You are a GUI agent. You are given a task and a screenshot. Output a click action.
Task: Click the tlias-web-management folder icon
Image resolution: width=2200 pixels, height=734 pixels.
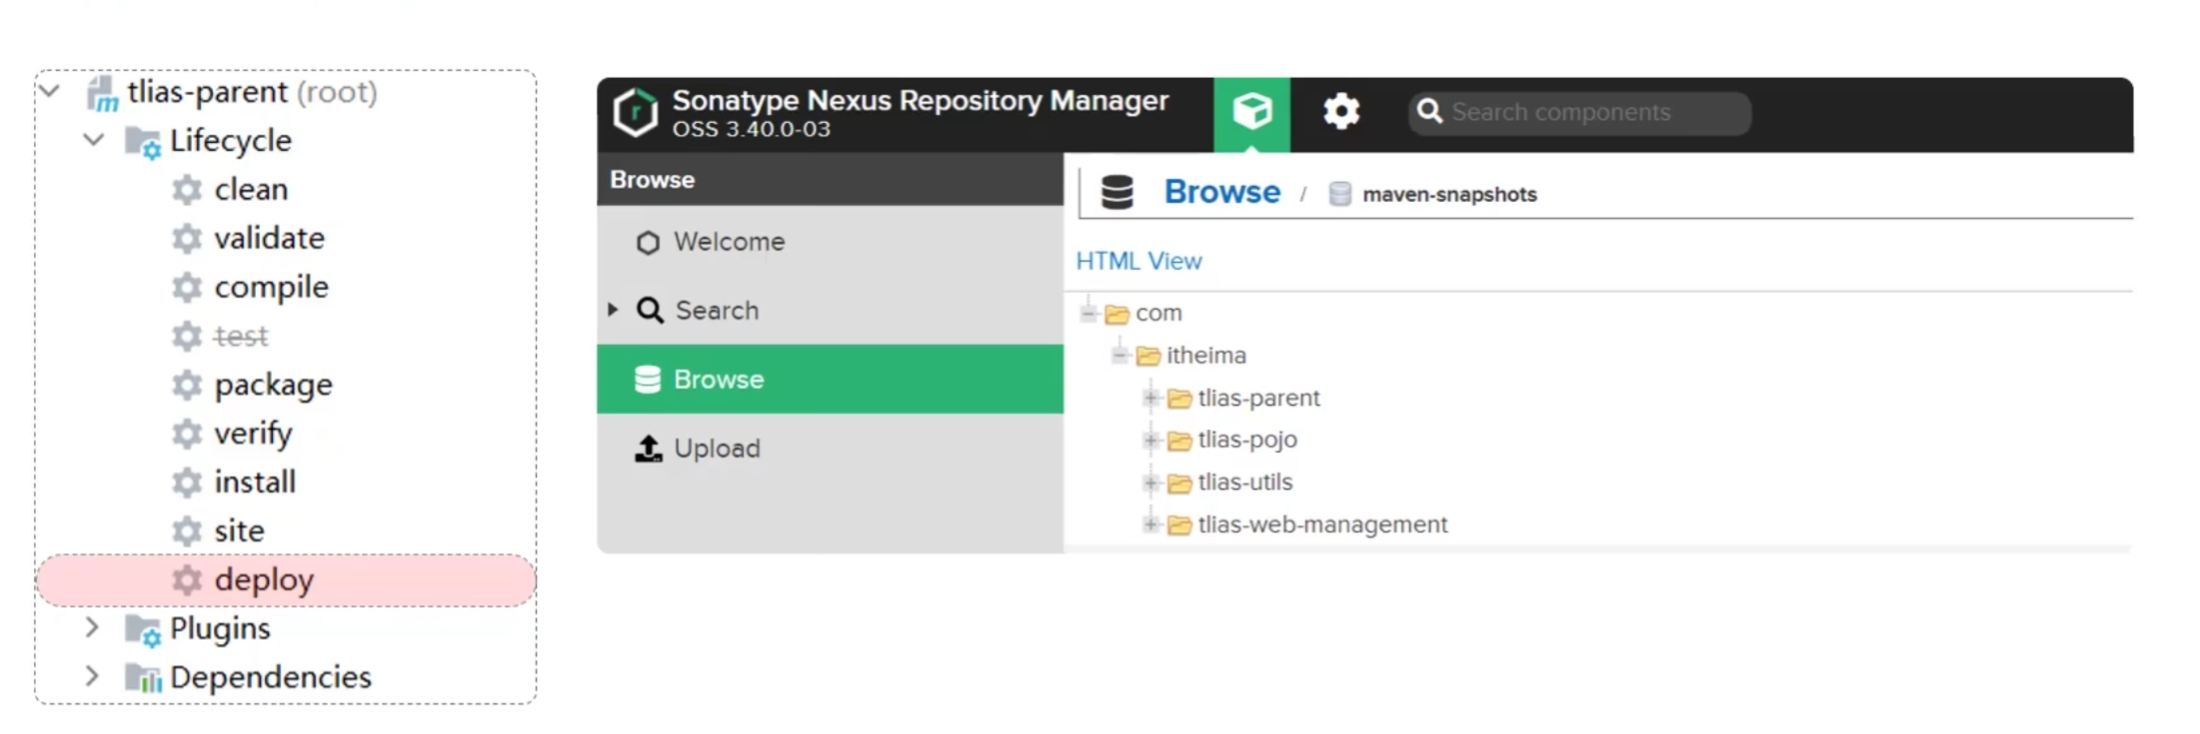pyautogui.click(x=1180, y=525)
